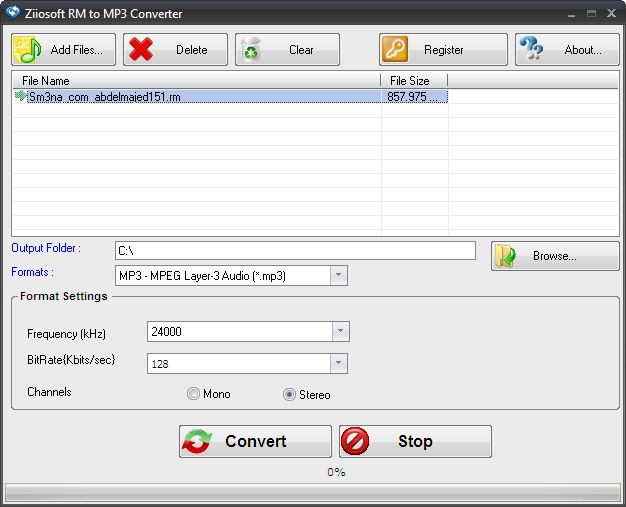Minimize the converter window
This screenshot has height=507, width=626.
pyautogui.click(x=571, y=14)
